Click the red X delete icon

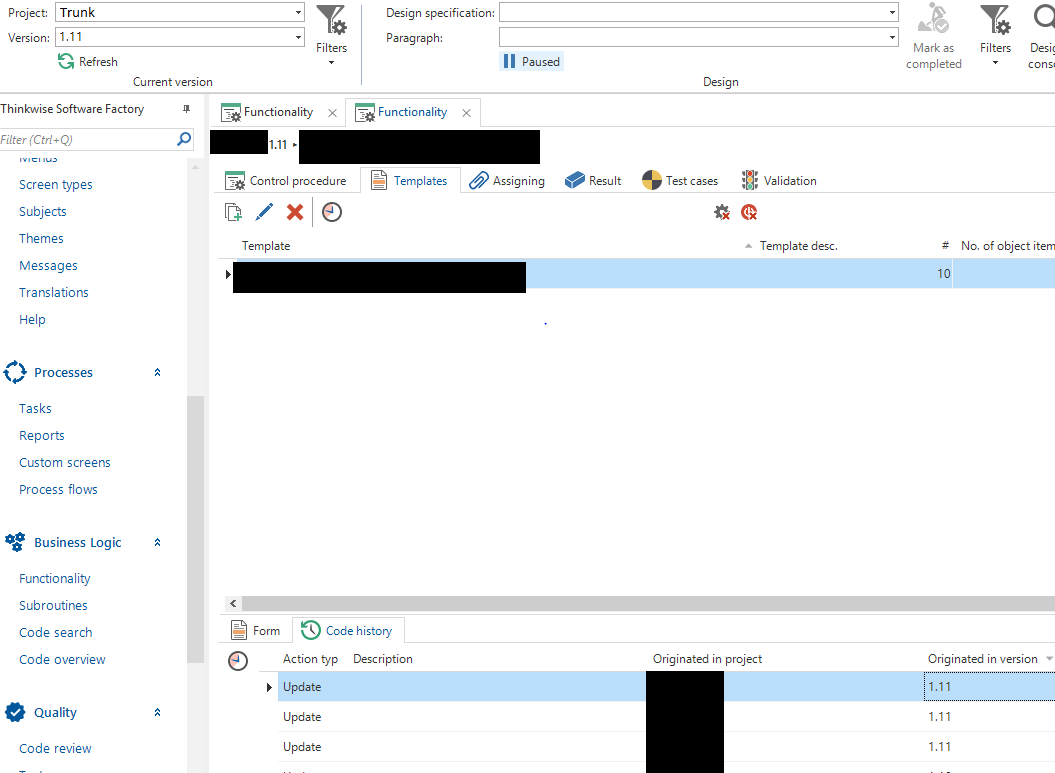click(295, 213)
